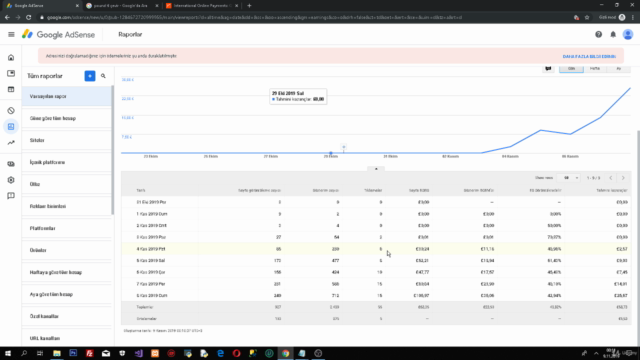Open File Explorer from the taskbar
Screen dimensions: 640x360
tap(57, 353)
